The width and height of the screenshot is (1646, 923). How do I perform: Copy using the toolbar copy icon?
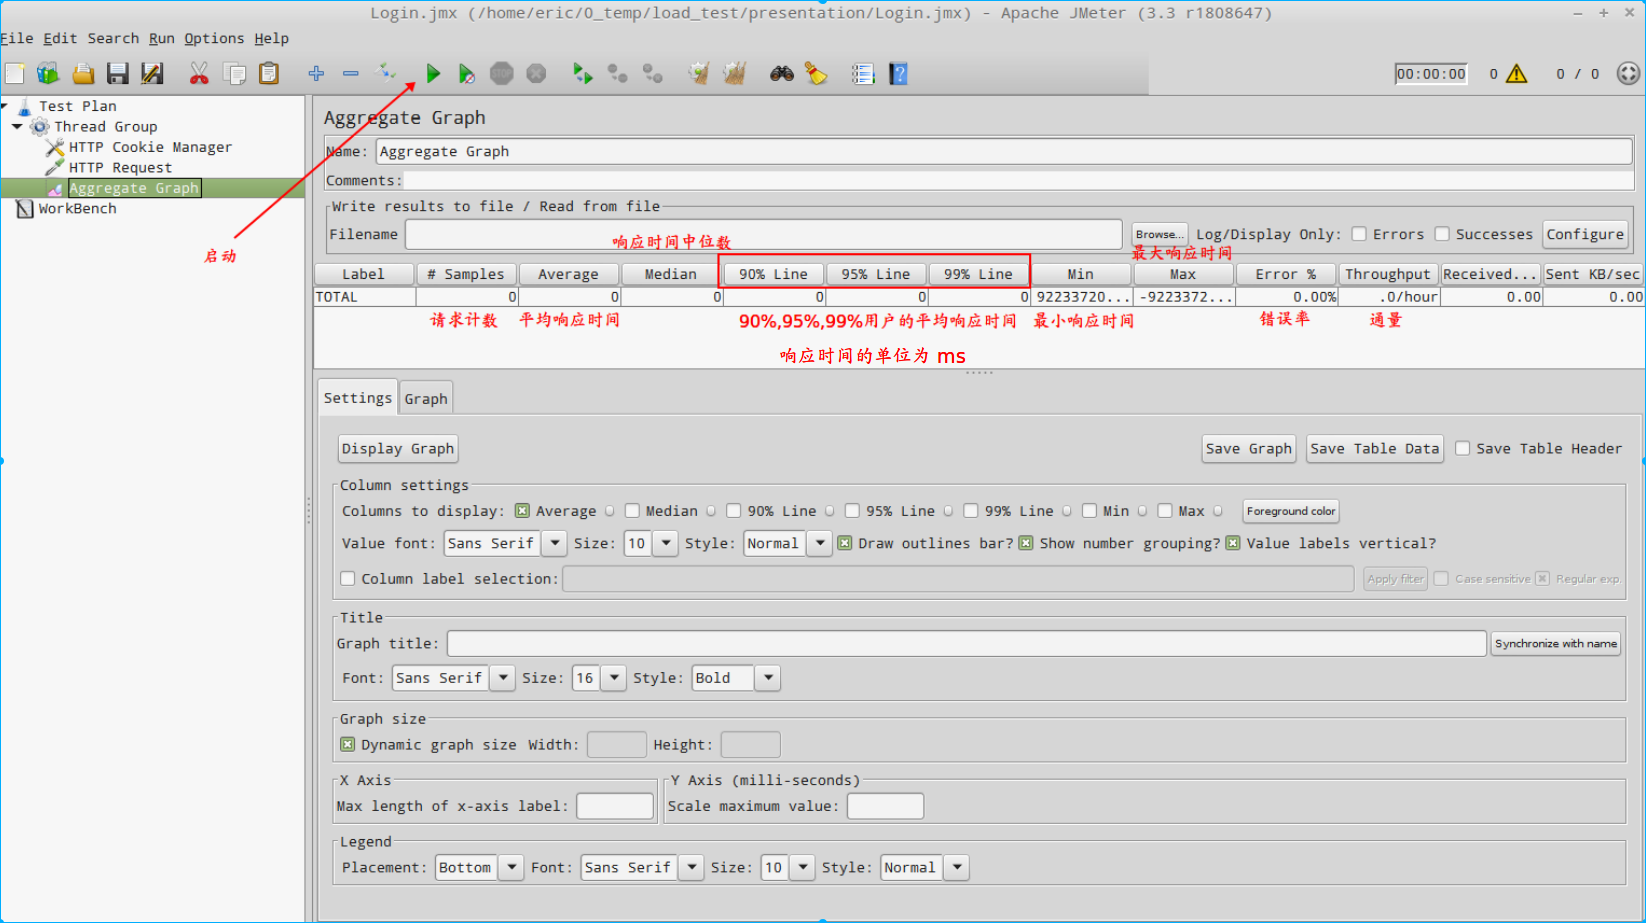point(235,73)
